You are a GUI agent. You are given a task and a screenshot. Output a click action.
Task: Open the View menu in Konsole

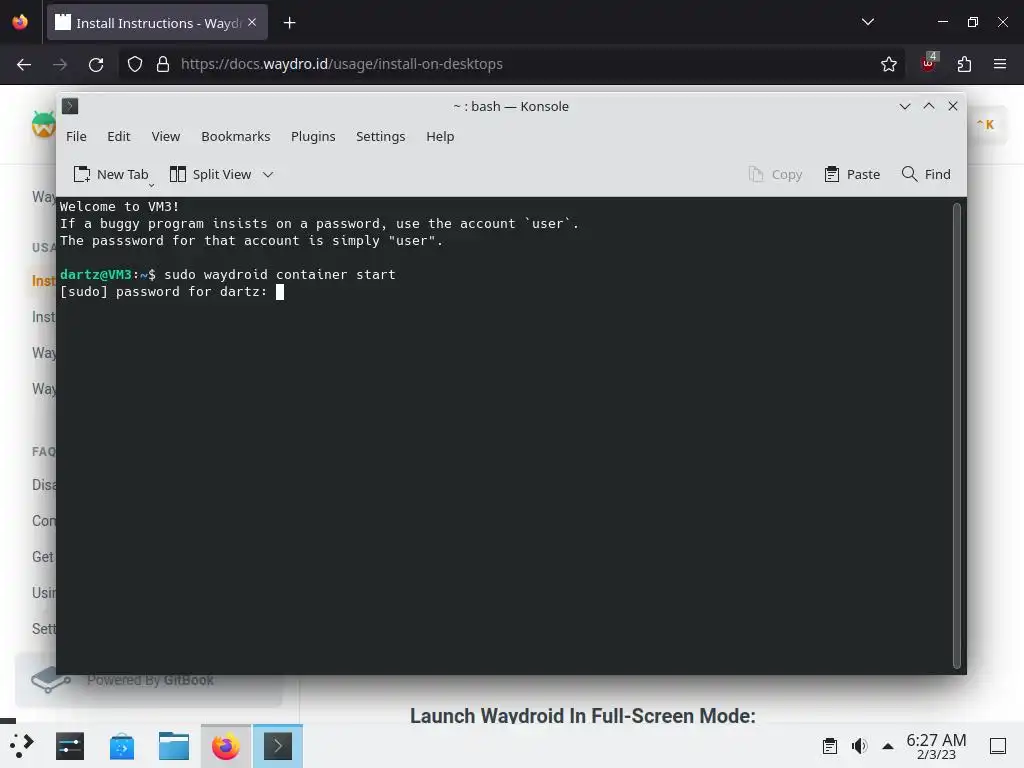click(x=165, y=136)
